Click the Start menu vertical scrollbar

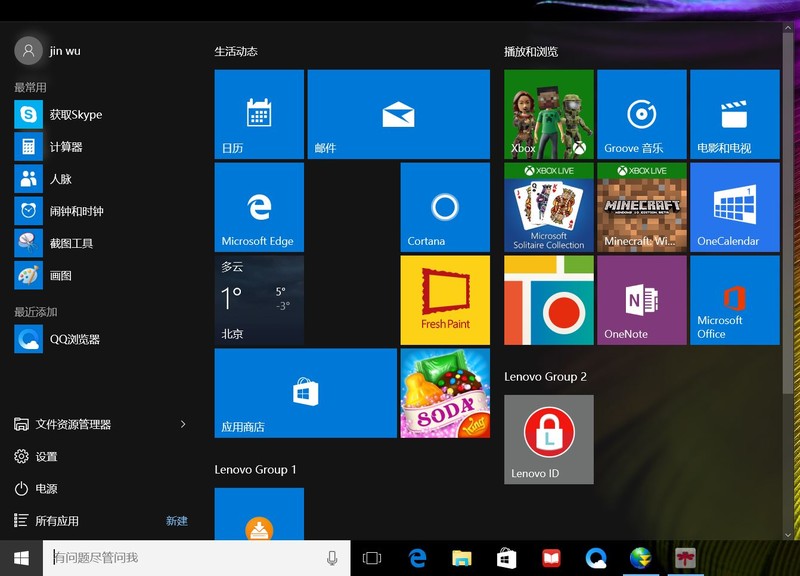point(788,214)
